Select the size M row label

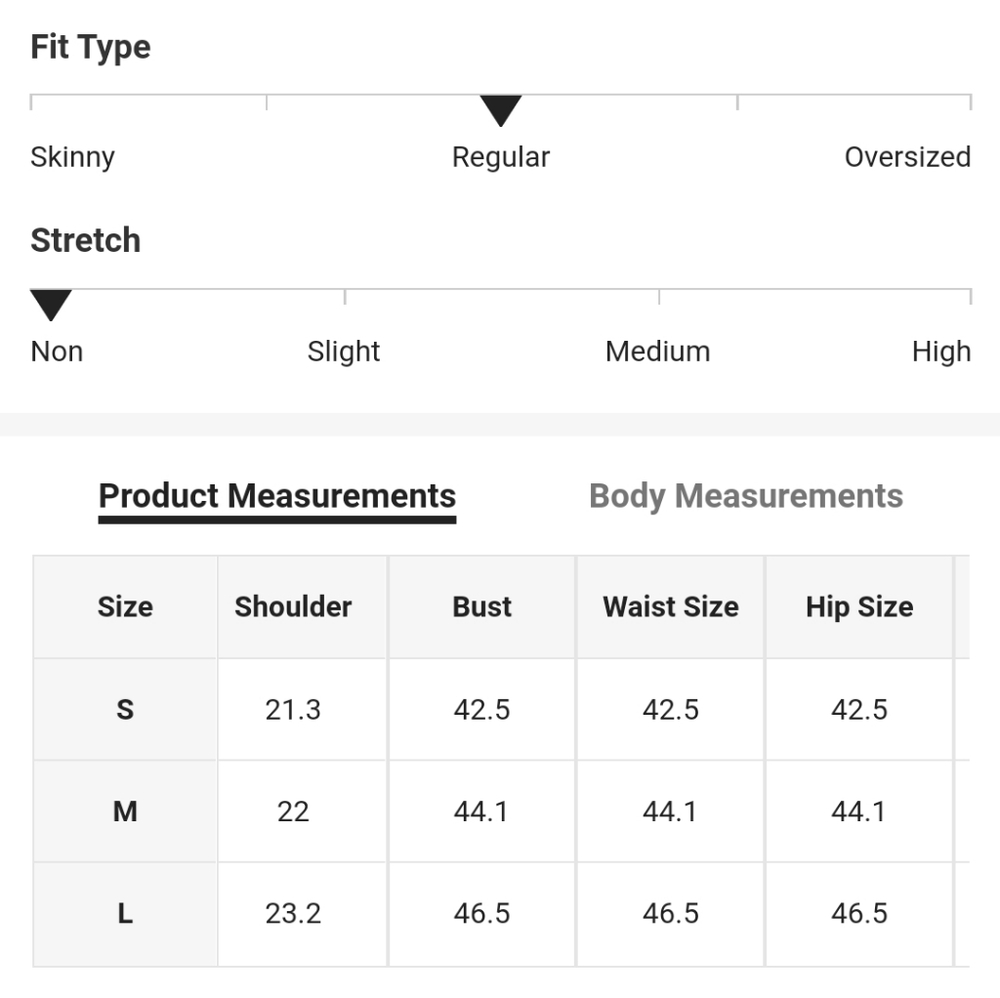pyautogui.click(x=125, y=811)
